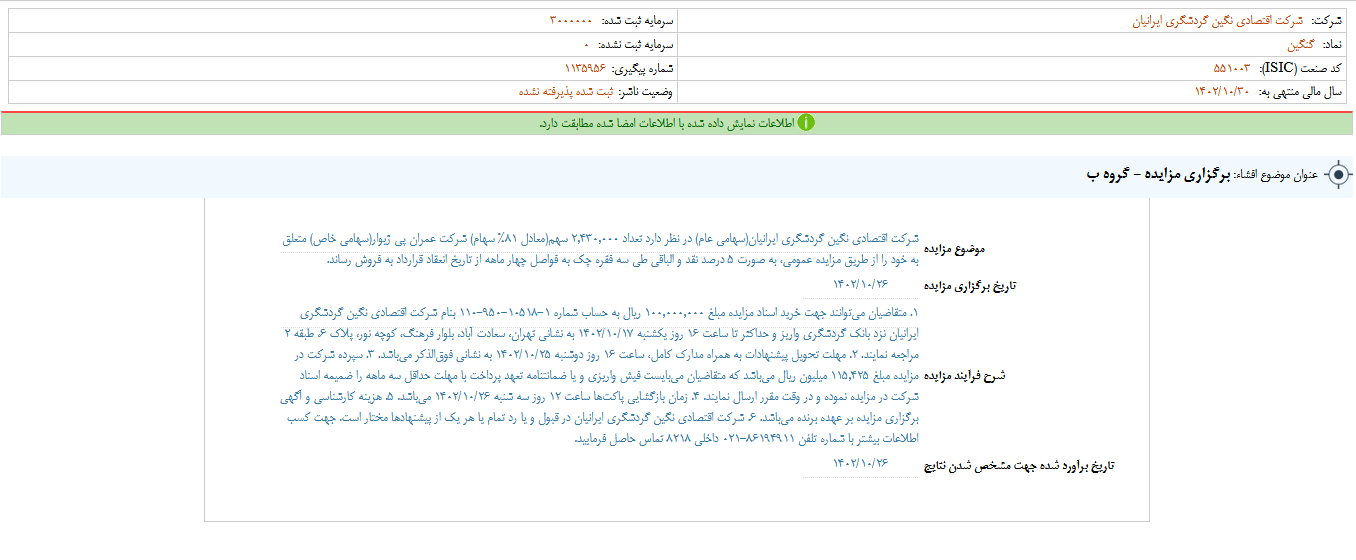Click the green info icon in the banner

coord(806,123)
